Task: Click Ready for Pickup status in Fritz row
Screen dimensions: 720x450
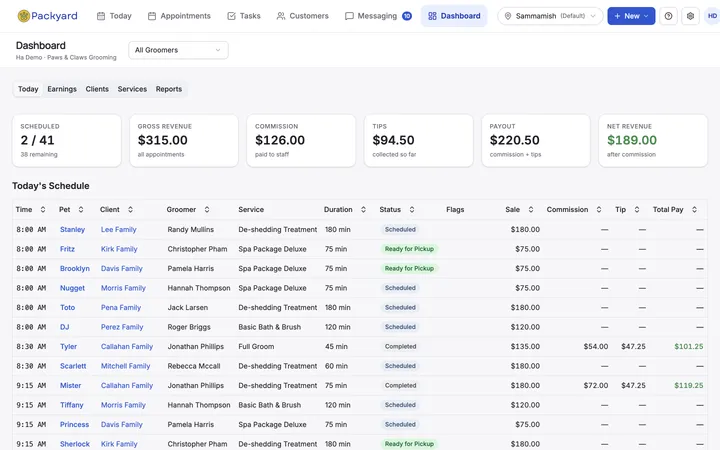Action: pyautogui.click(x=409, y=249)
